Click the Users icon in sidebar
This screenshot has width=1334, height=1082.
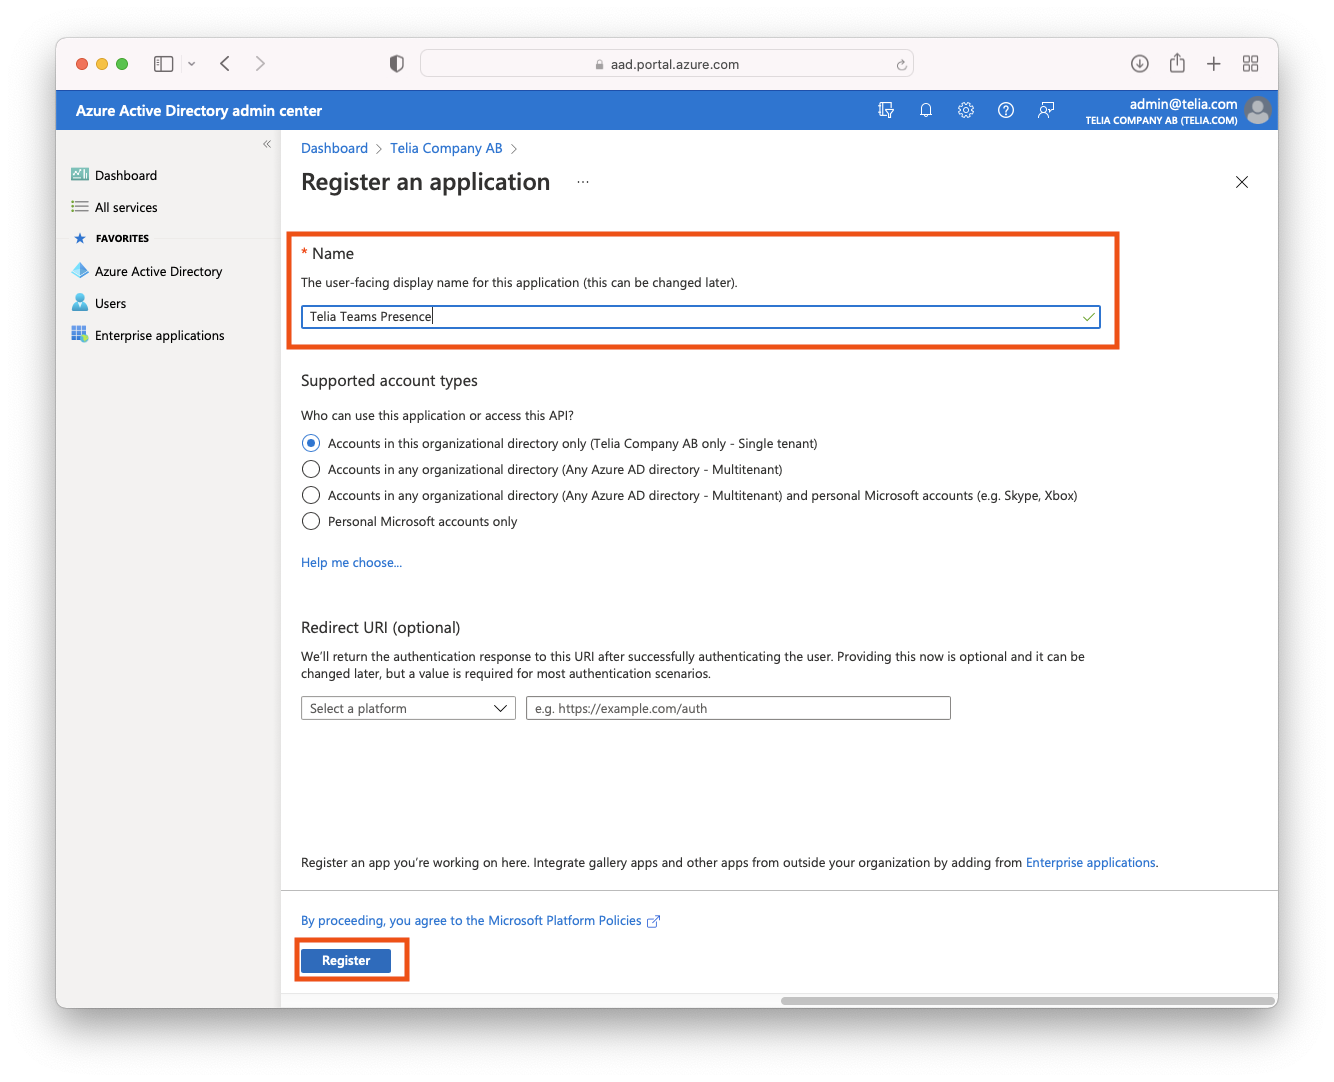80,303
